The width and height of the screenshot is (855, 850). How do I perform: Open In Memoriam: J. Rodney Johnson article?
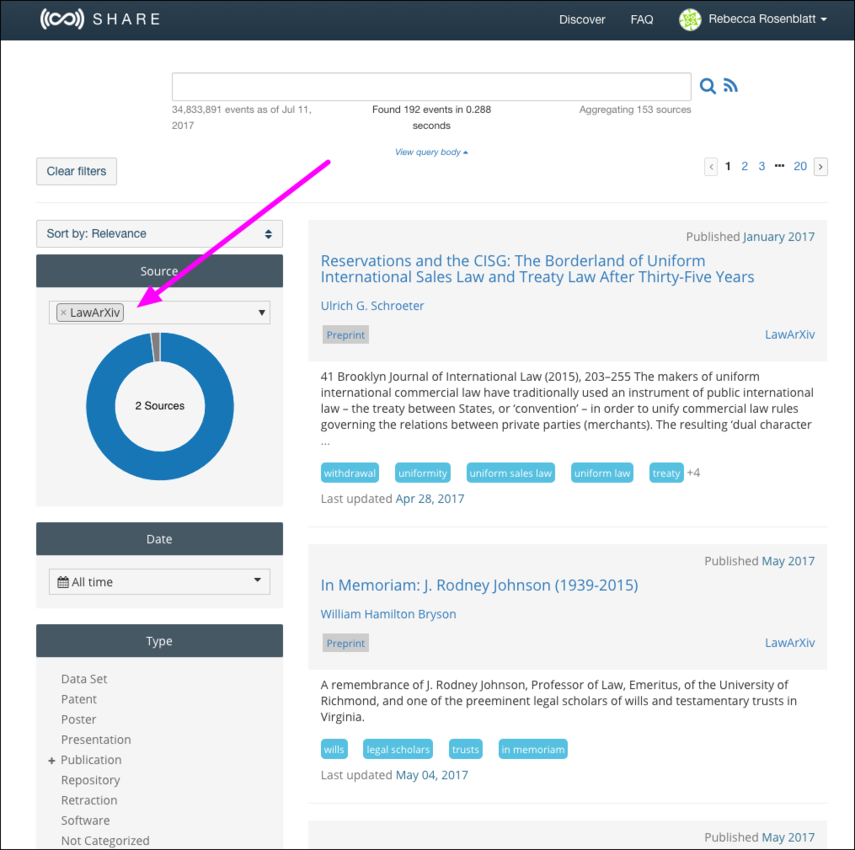479,585
